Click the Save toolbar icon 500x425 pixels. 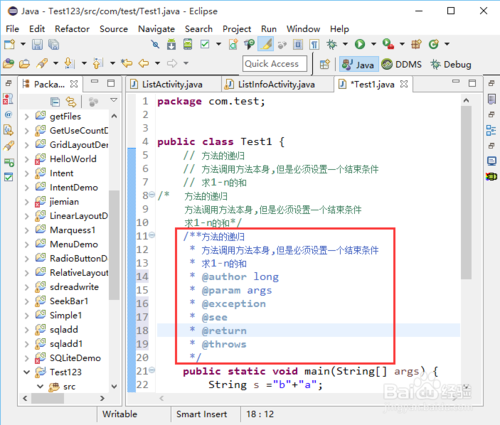point(37,44)
